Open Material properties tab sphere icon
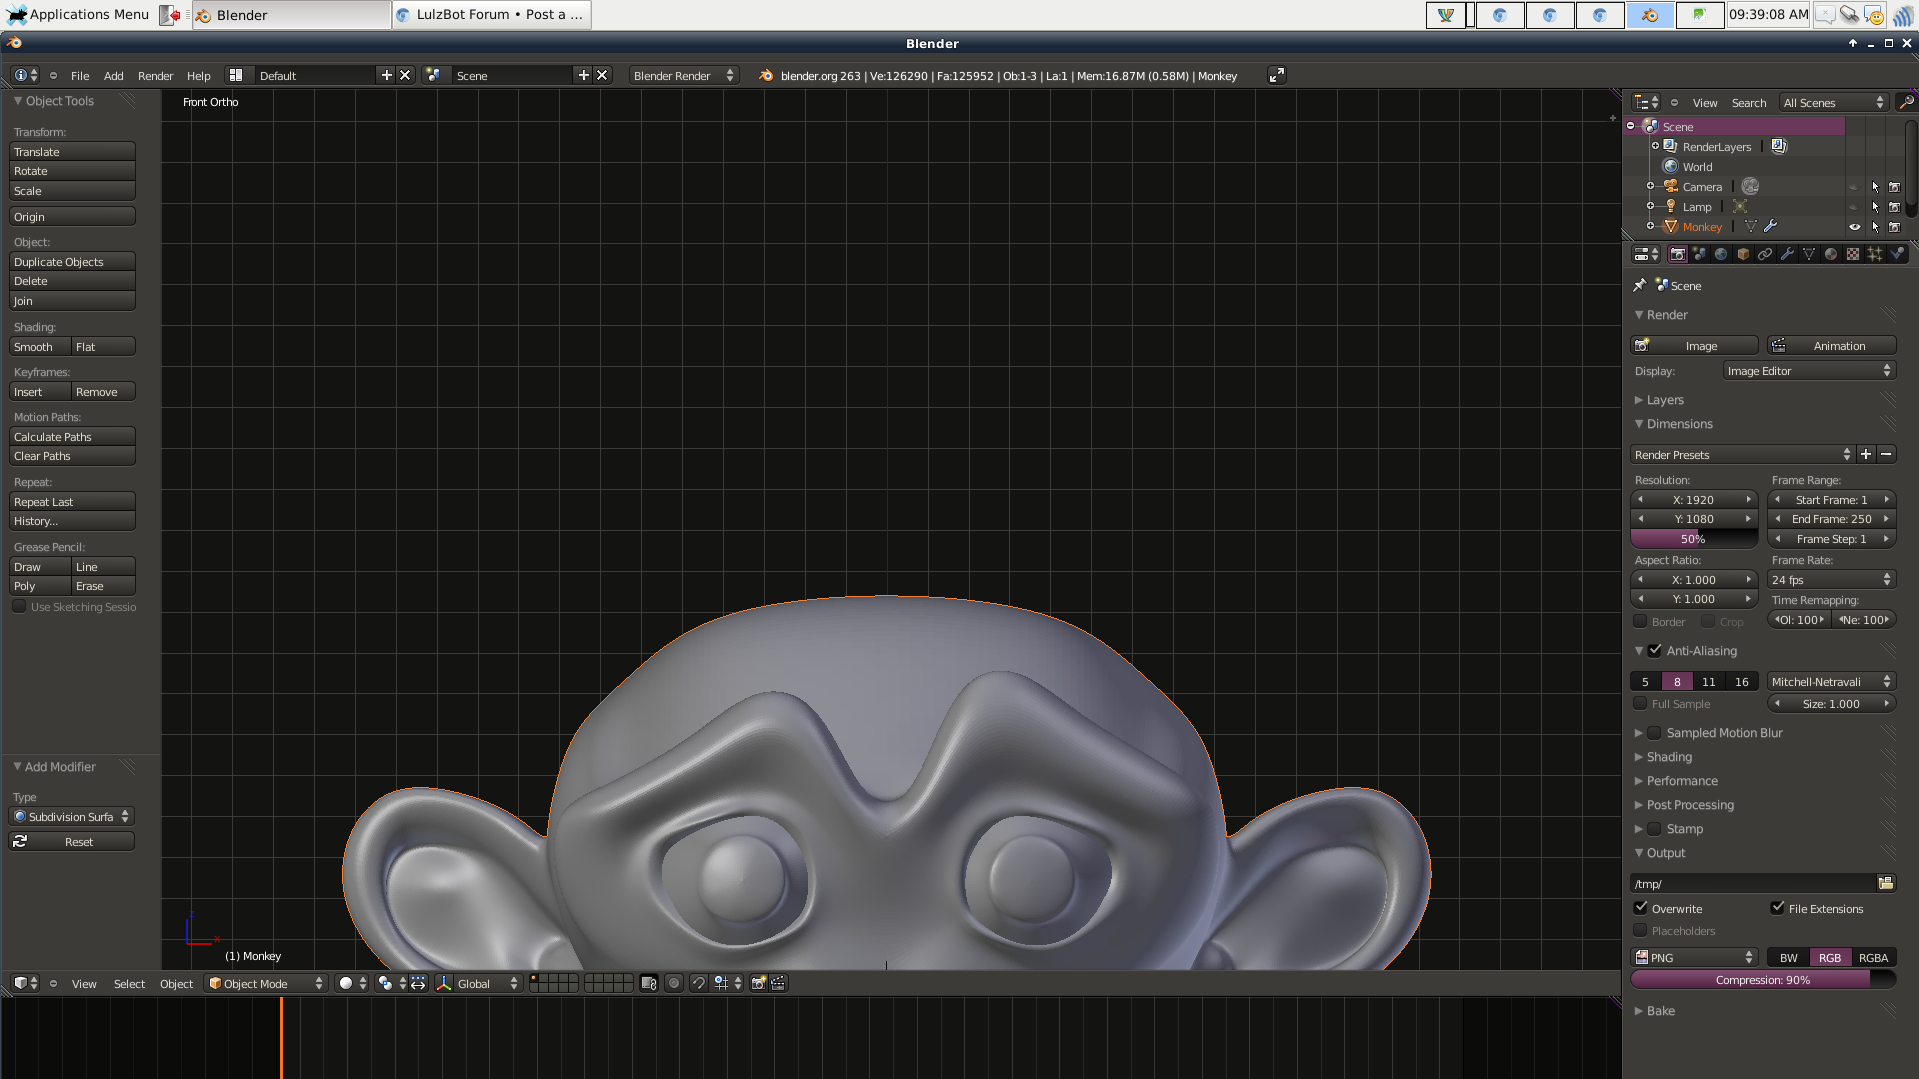This screenshot has height=1079, width=1919. point(1831,254)
